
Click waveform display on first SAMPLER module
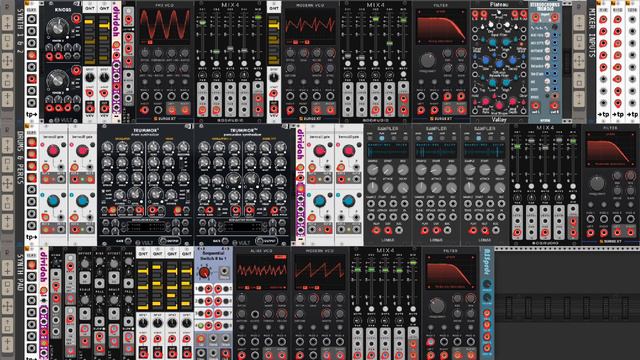(387, 150)
